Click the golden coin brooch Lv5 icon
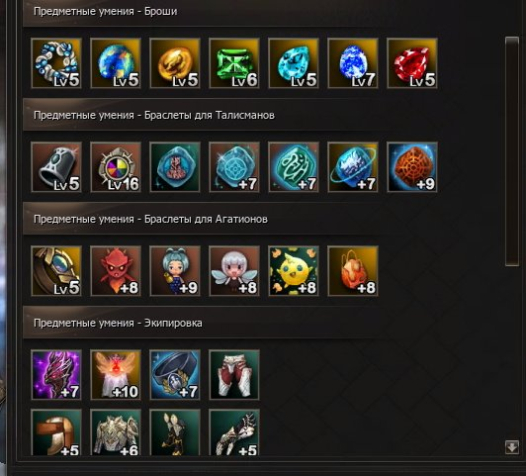526x476 pixels. coord(175,63)
